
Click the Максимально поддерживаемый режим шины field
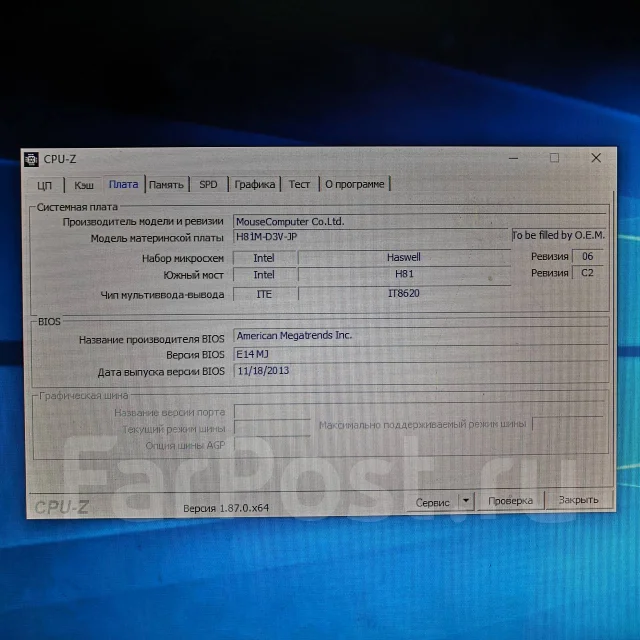[568, 423]
